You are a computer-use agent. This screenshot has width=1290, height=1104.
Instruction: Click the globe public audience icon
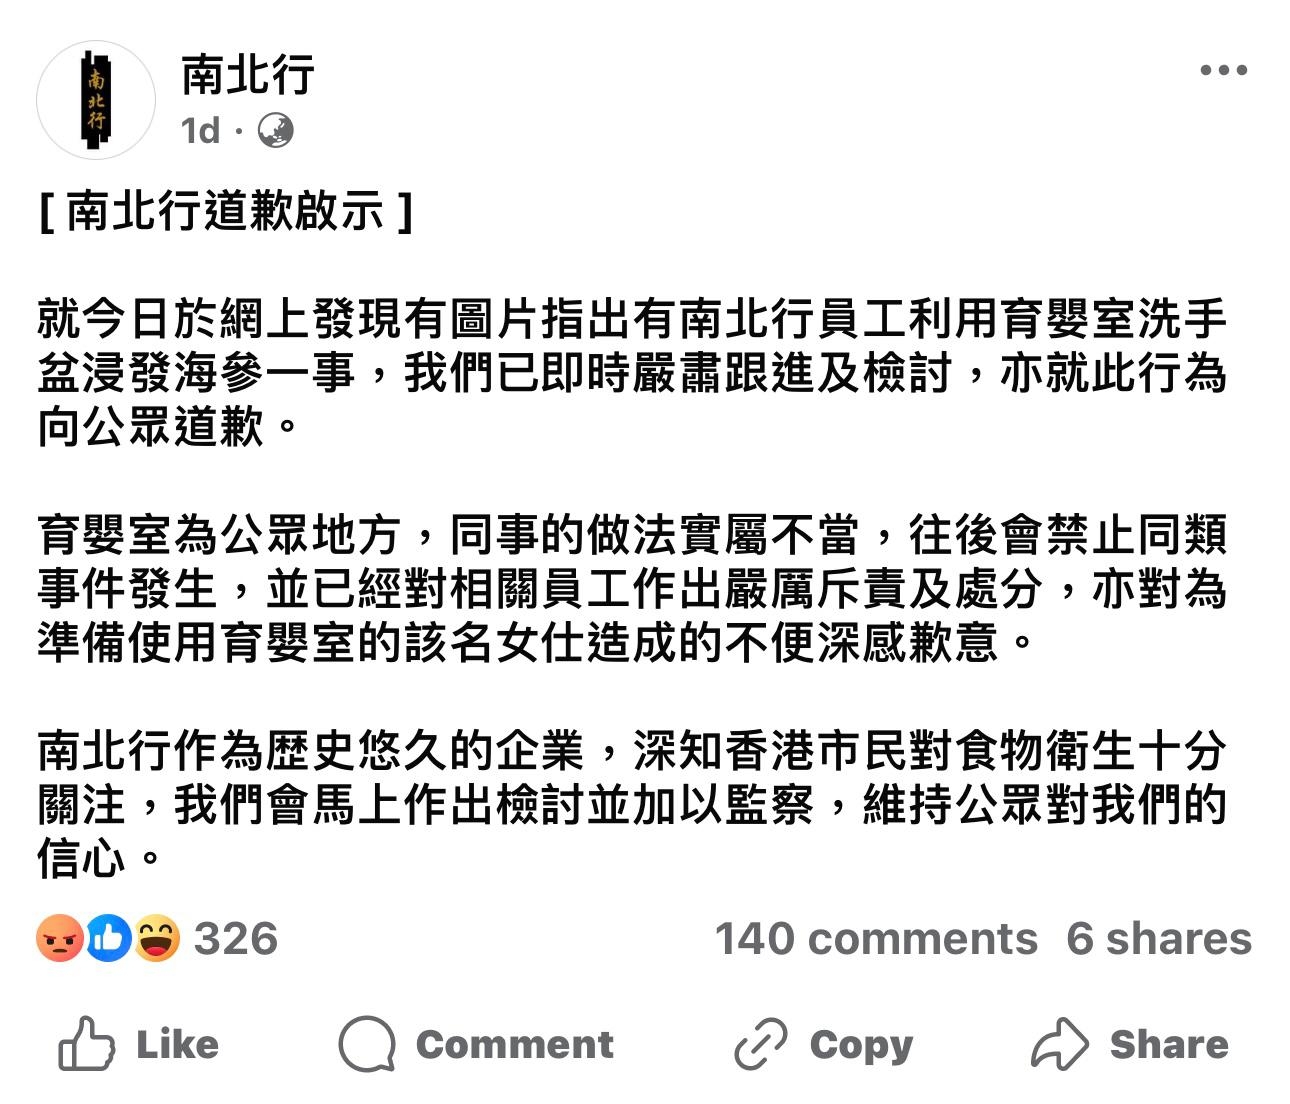tap(275, 131)
